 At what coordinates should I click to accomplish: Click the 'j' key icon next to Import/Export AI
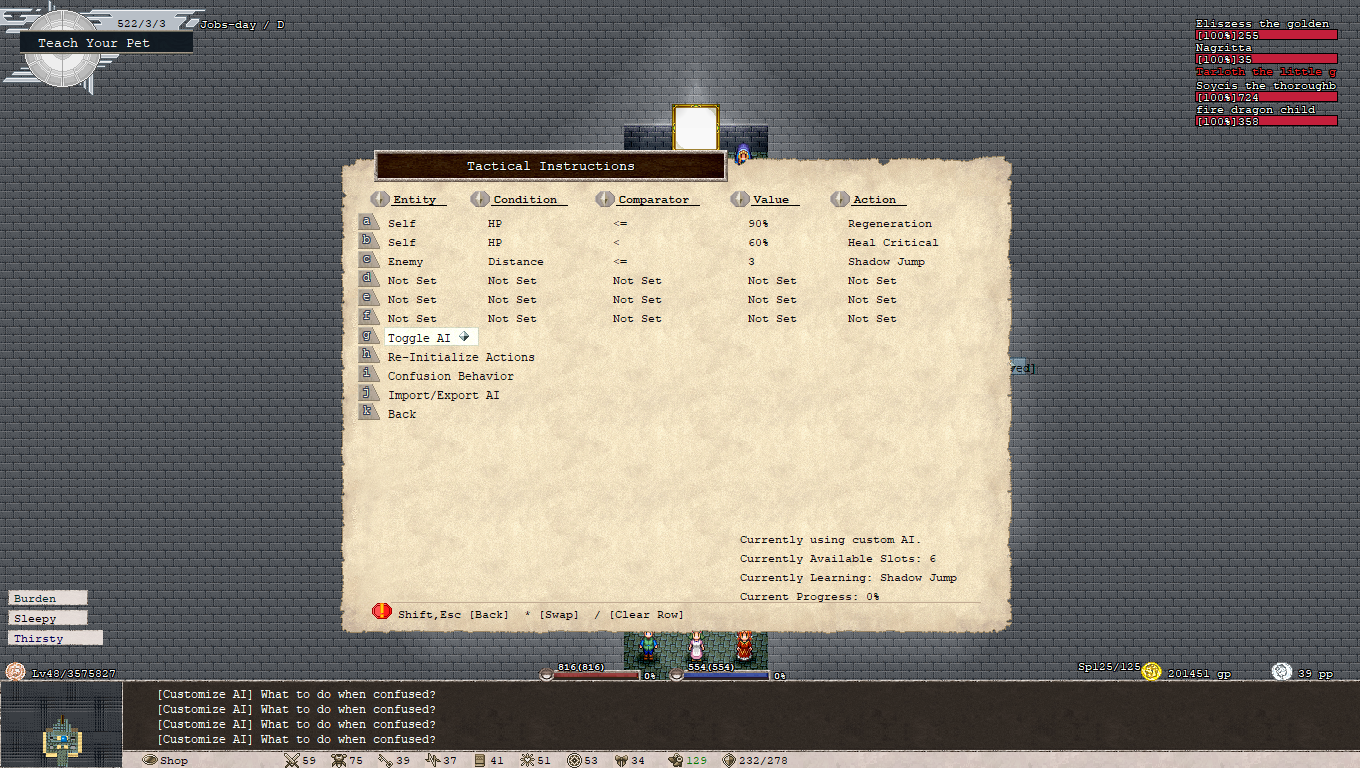tap(369, 393)
